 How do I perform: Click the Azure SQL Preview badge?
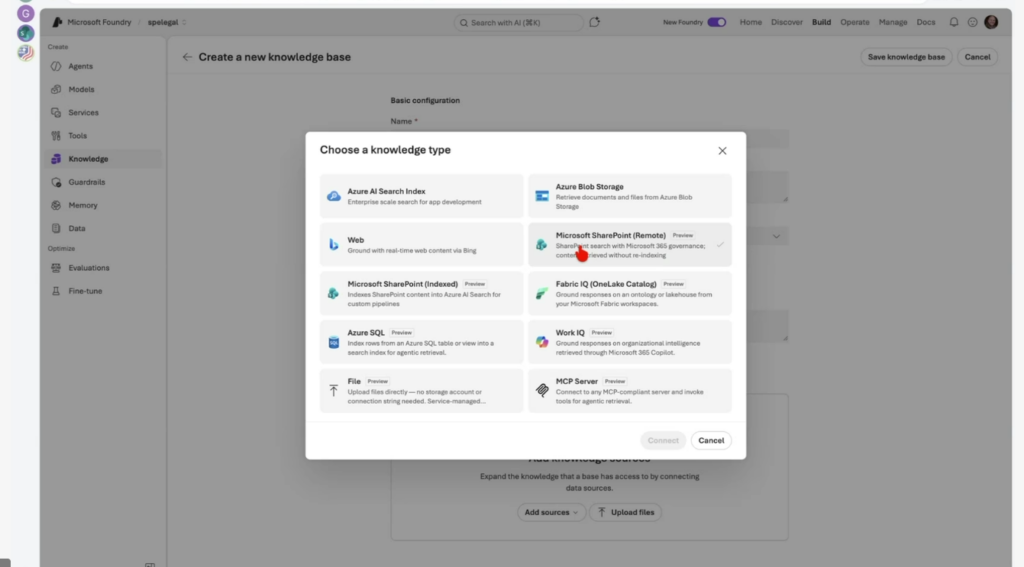point(402,332)
